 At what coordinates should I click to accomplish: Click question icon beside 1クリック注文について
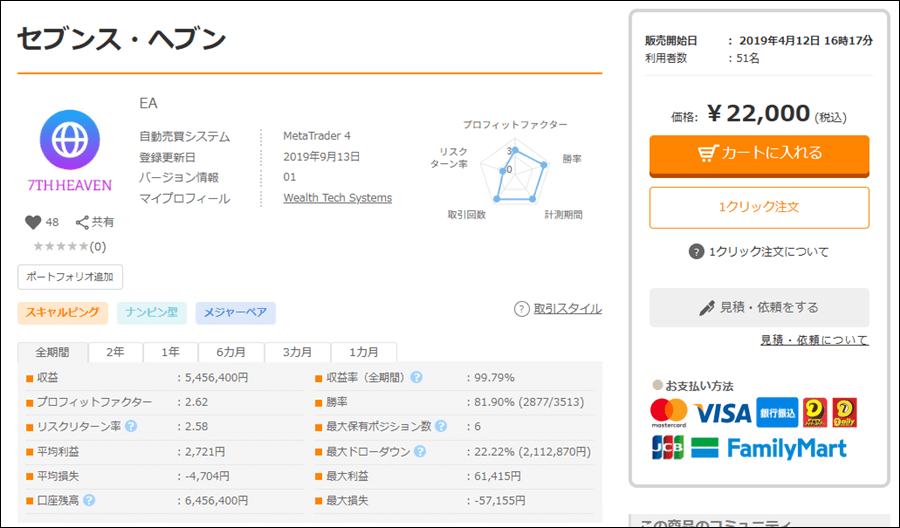[x=696, y=252]
